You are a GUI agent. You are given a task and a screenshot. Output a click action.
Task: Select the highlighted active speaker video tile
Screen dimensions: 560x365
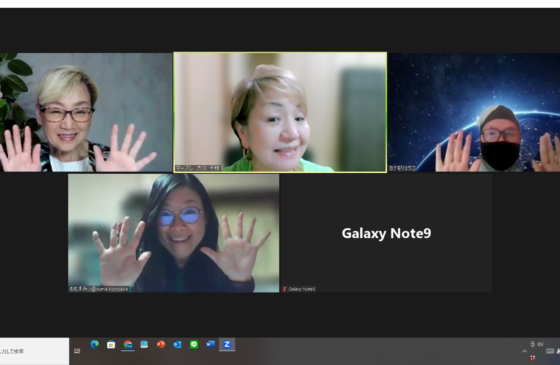[x=280, y=112]
